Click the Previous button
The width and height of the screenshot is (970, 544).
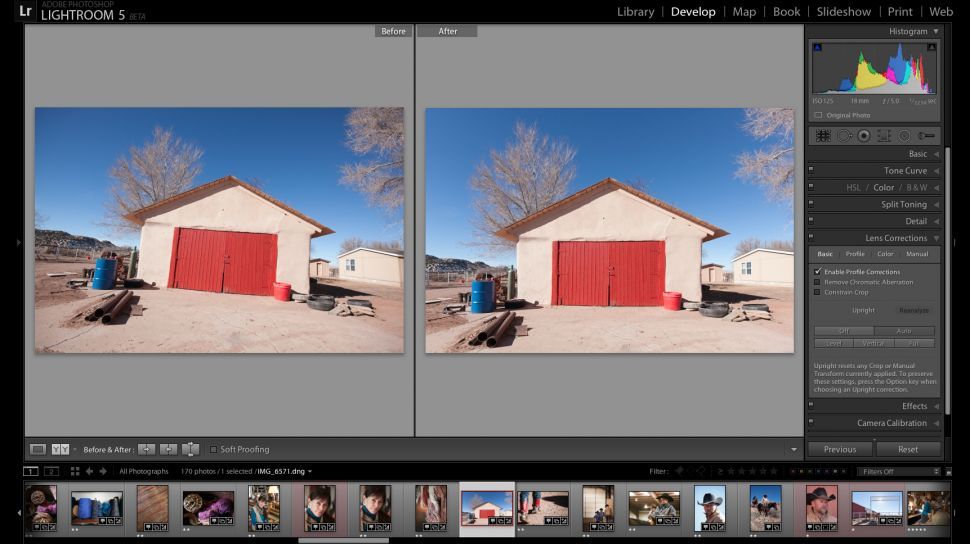point(840,449)
